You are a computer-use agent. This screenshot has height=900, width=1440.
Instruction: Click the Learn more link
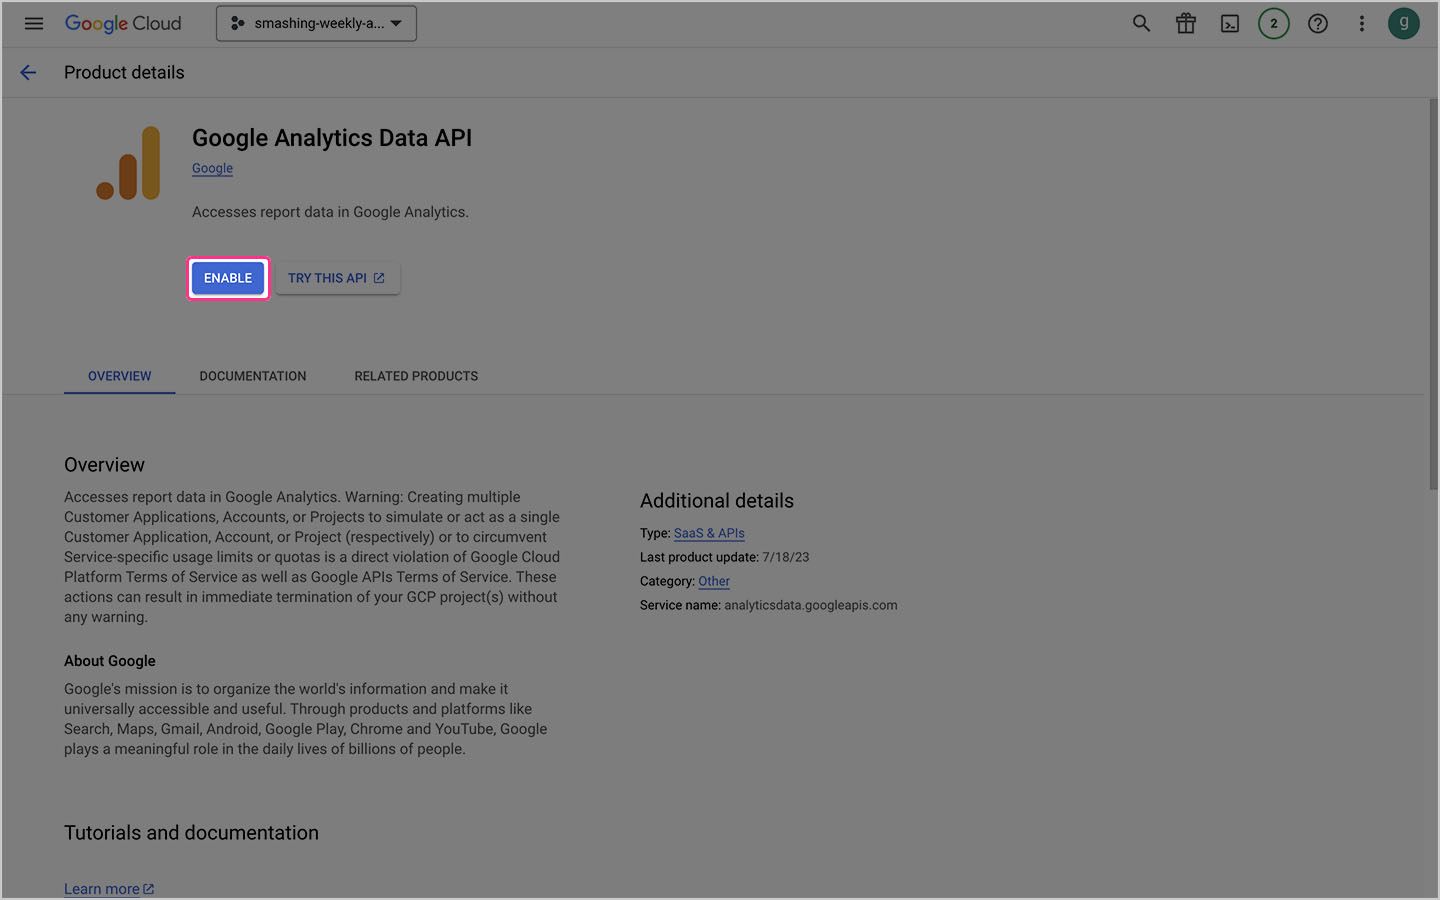[x=102, y=888]
